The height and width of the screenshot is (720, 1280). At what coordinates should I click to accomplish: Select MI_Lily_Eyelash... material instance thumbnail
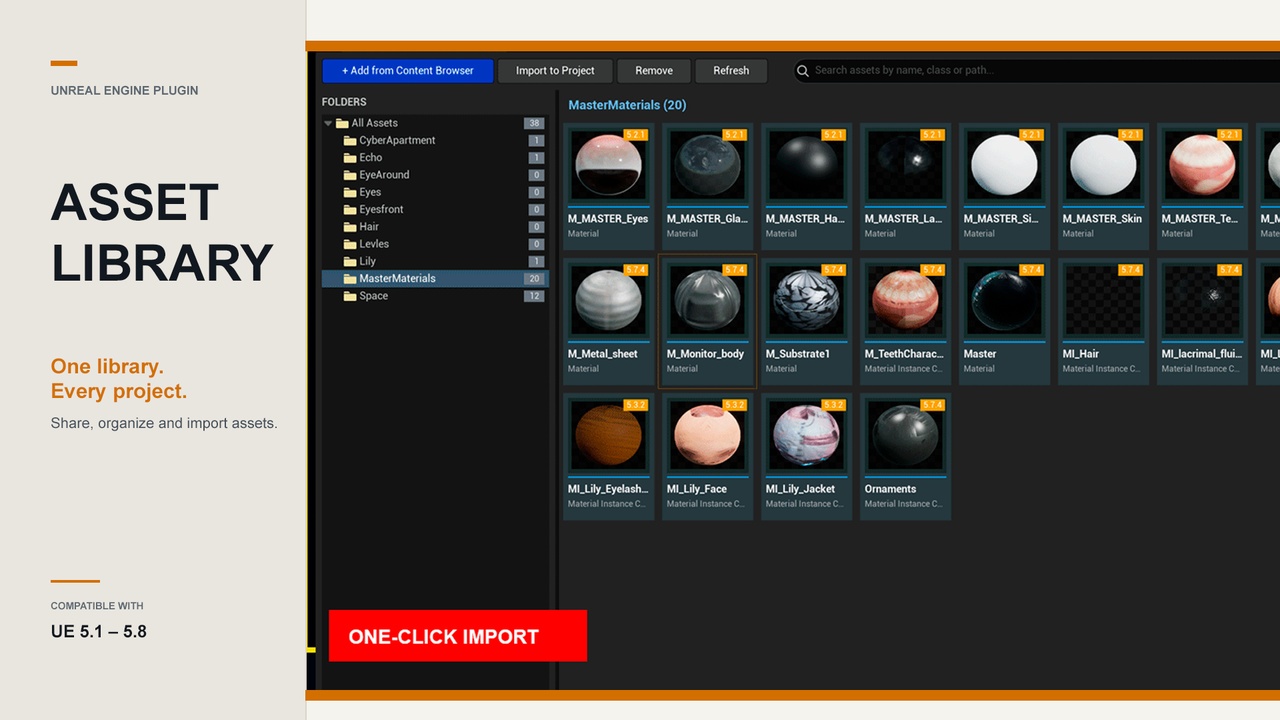pos(608,435)
